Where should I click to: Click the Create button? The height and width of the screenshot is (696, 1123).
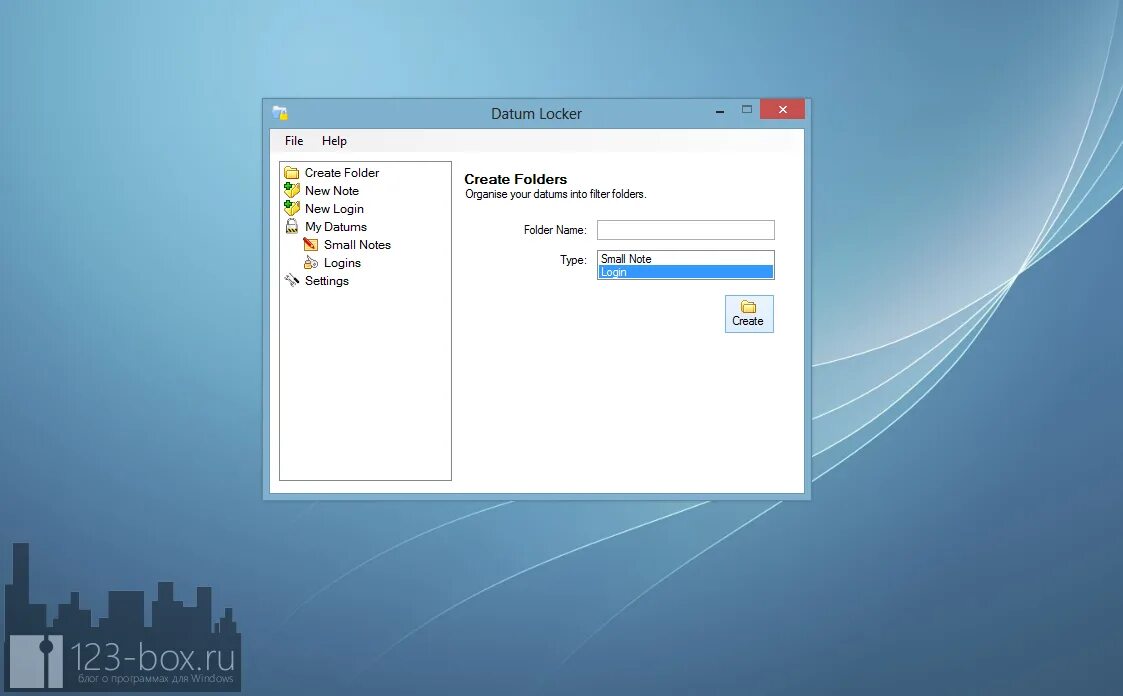click(749, 314)
